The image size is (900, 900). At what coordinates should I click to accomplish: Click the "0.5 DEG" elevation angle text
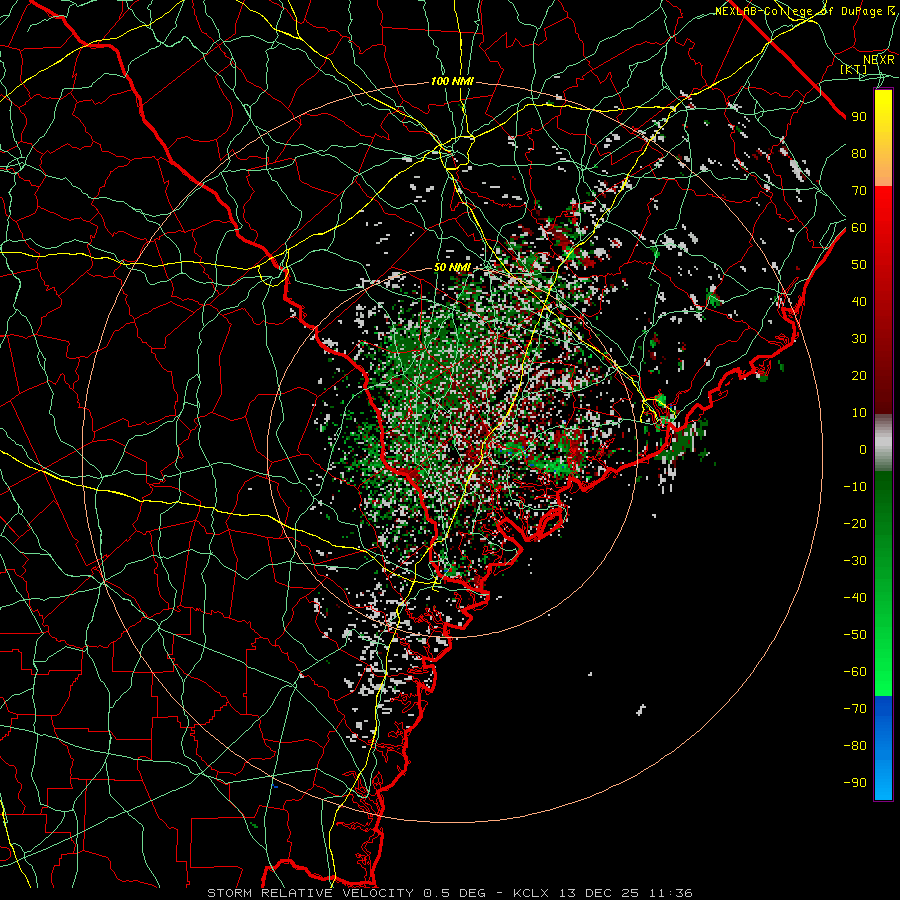click(455, 893)
